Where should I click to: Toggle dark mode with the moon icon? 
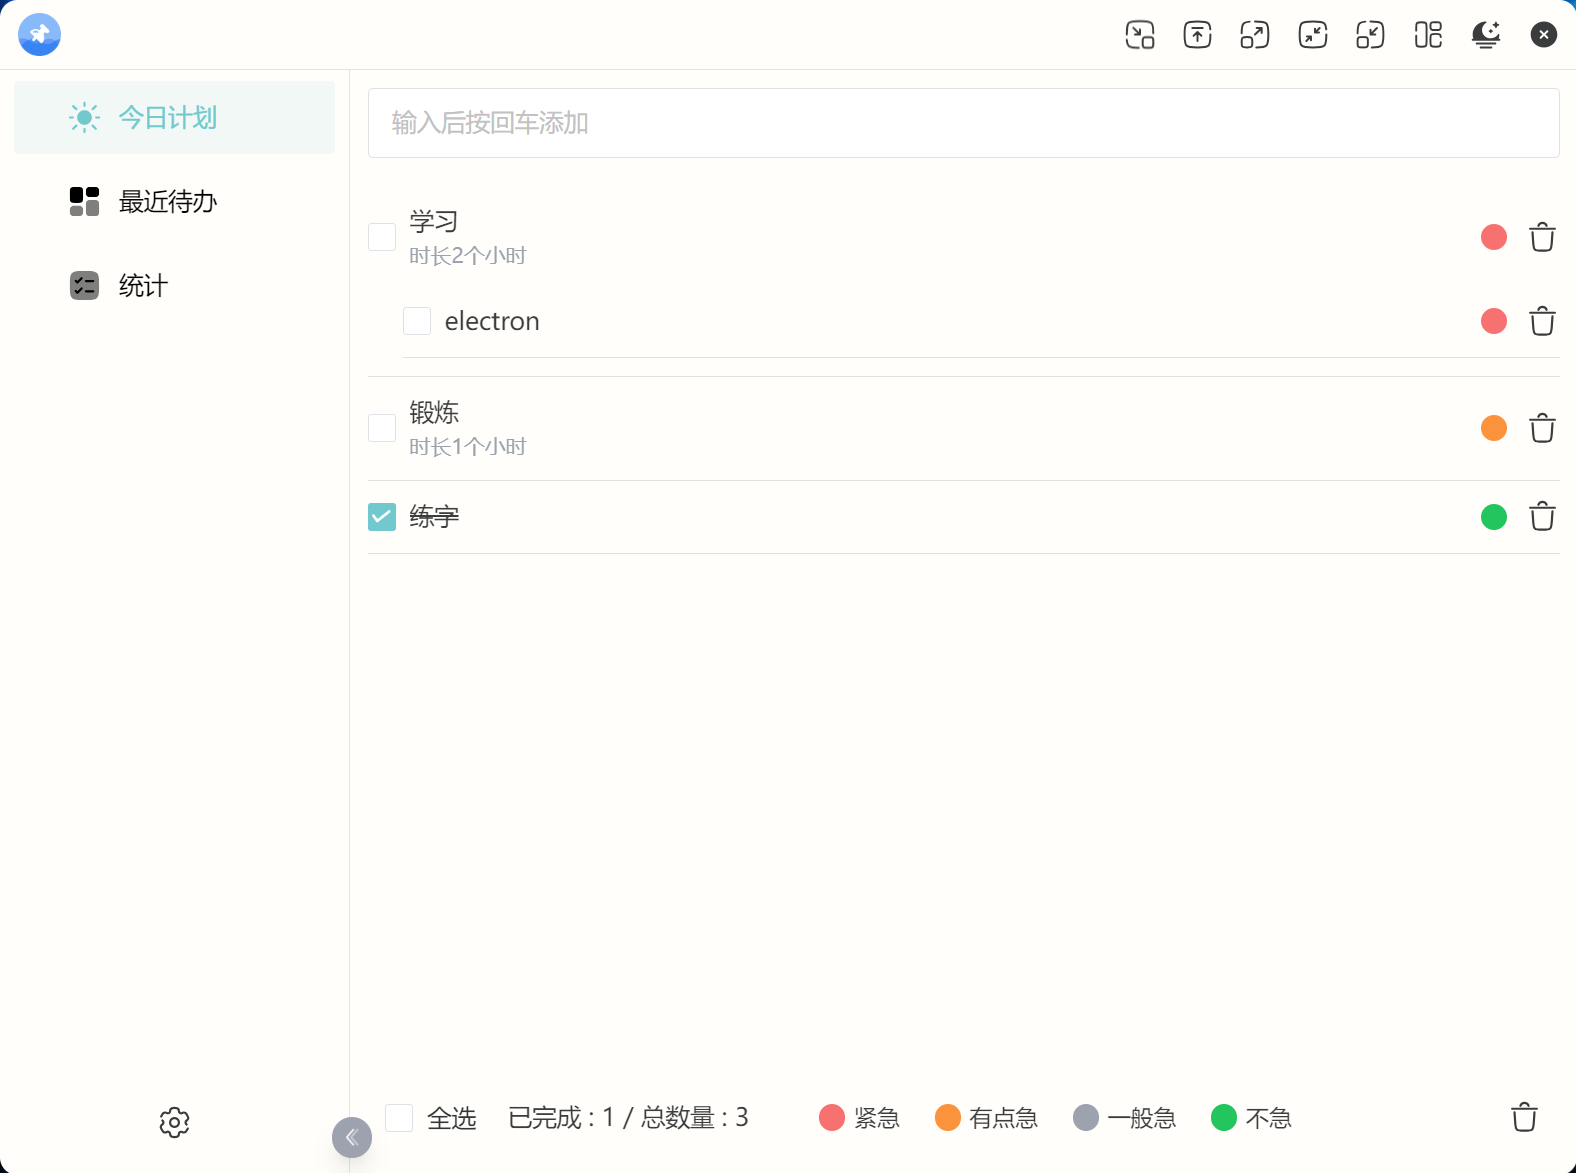pyautogui.click(x=1486, y=35)
